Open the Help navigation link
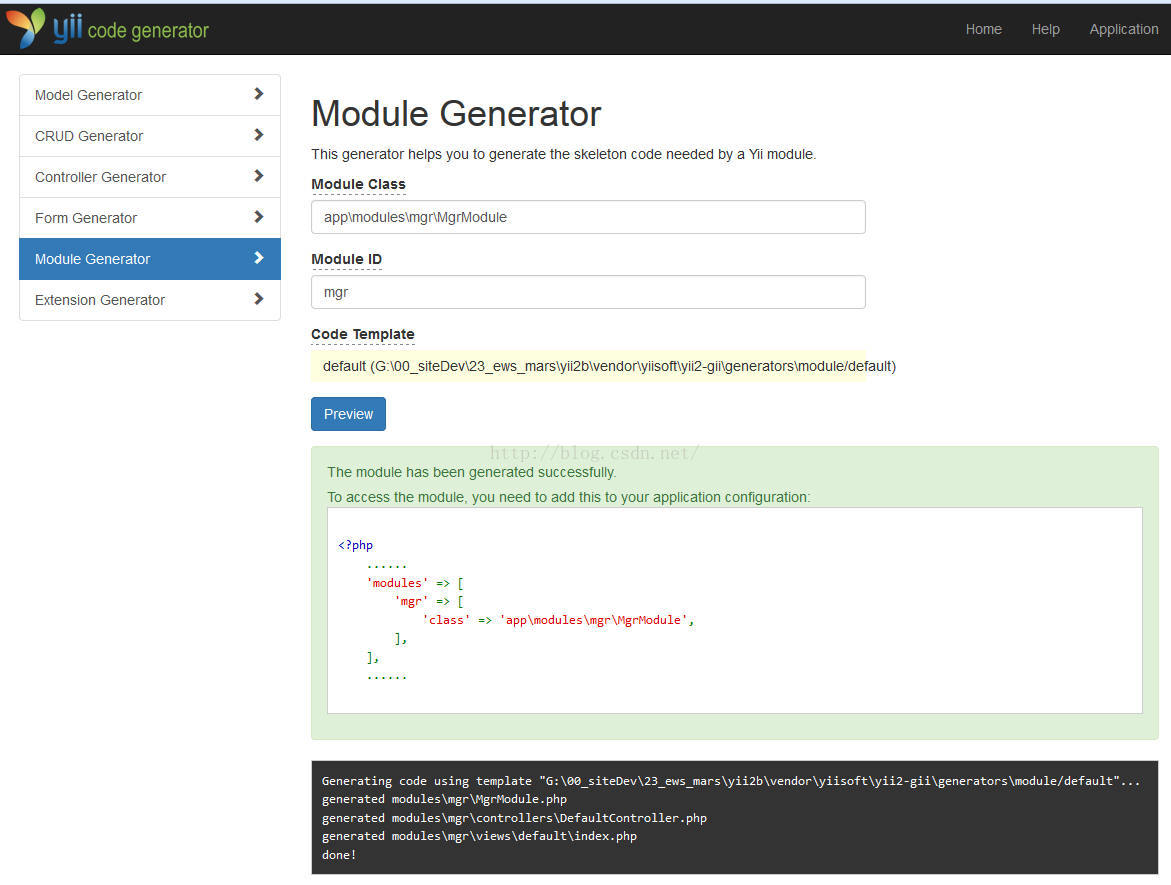 point(1045,29)
